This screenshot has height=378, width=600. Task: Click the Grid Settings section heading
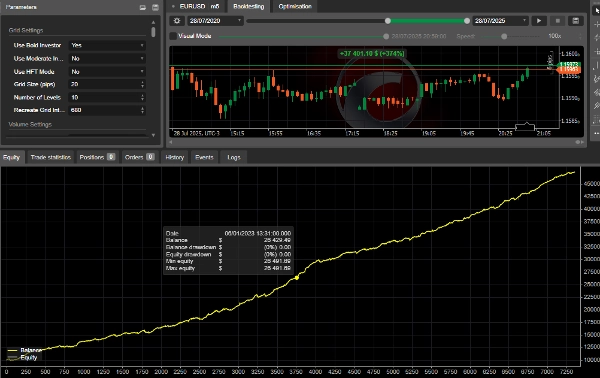click(26, 30)
